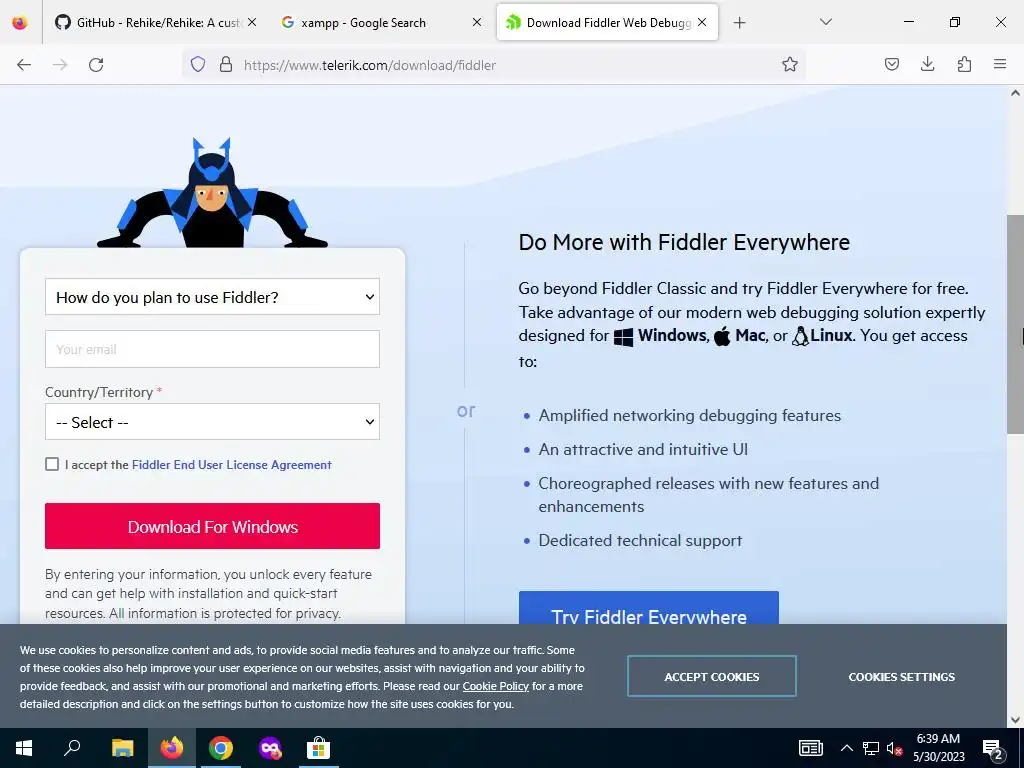Viewport: 1024px width, 768px height.
Task: Open clock showing 6:39 AM
Action: click(938, 748)
